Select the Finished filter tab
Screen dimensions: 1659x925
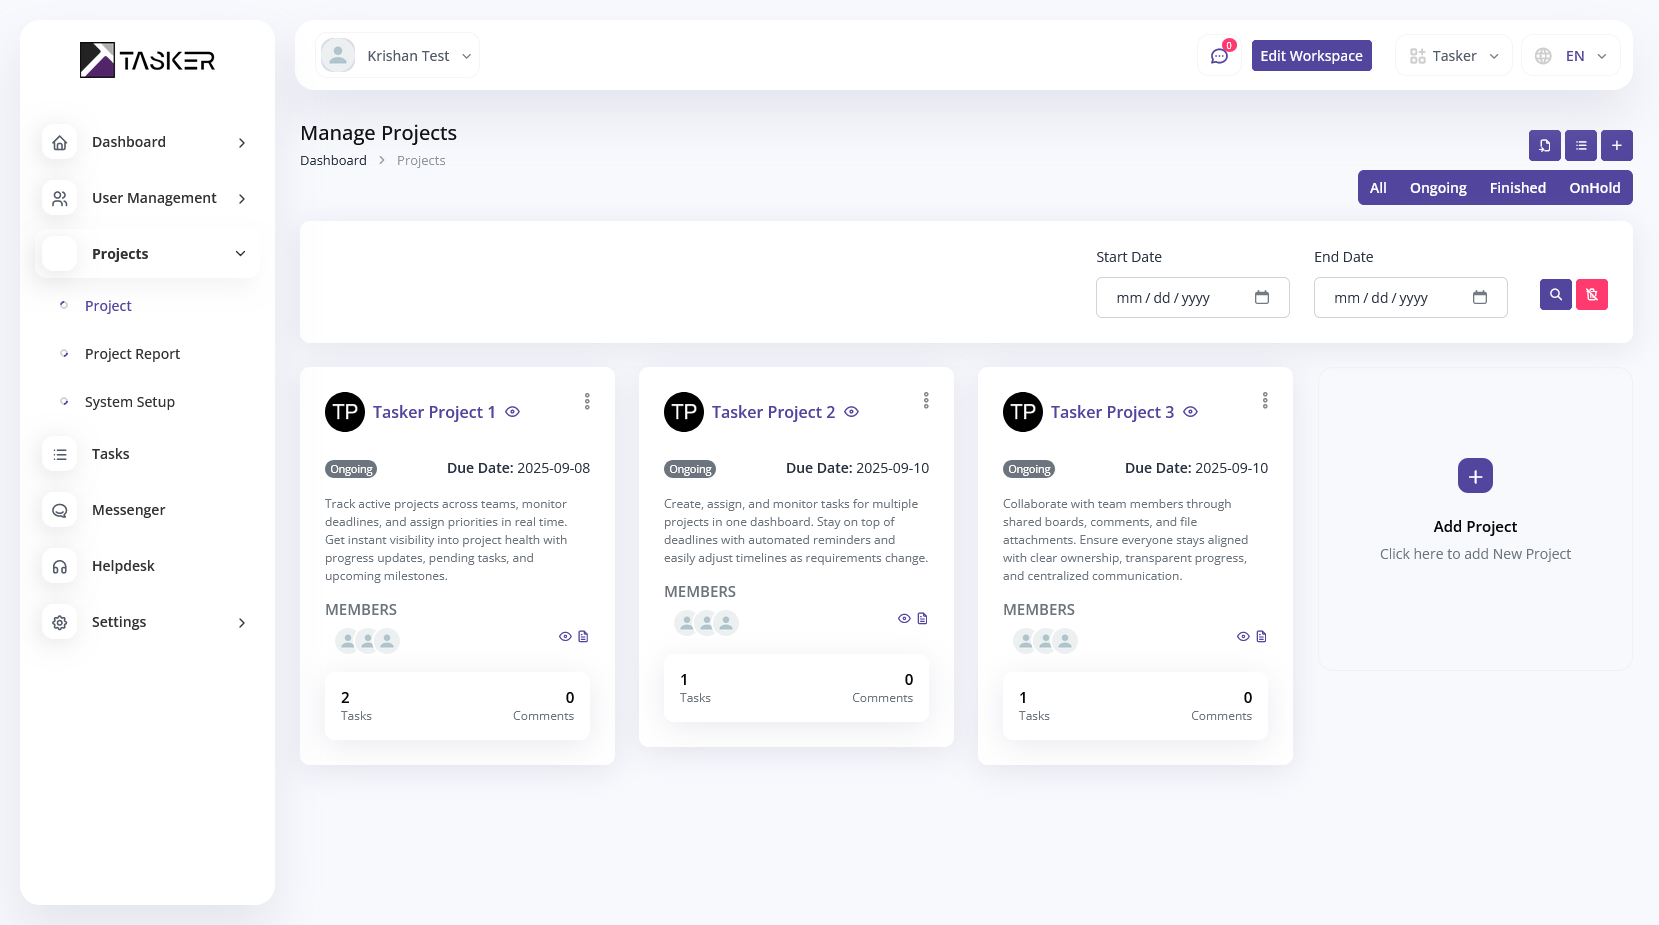click(x=1517, y=188)
